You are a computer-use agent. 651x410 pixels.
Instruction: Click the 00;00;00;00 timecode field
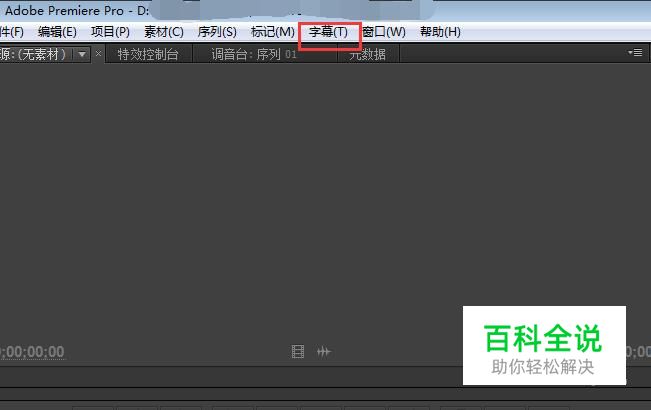(x=32, y=352)
